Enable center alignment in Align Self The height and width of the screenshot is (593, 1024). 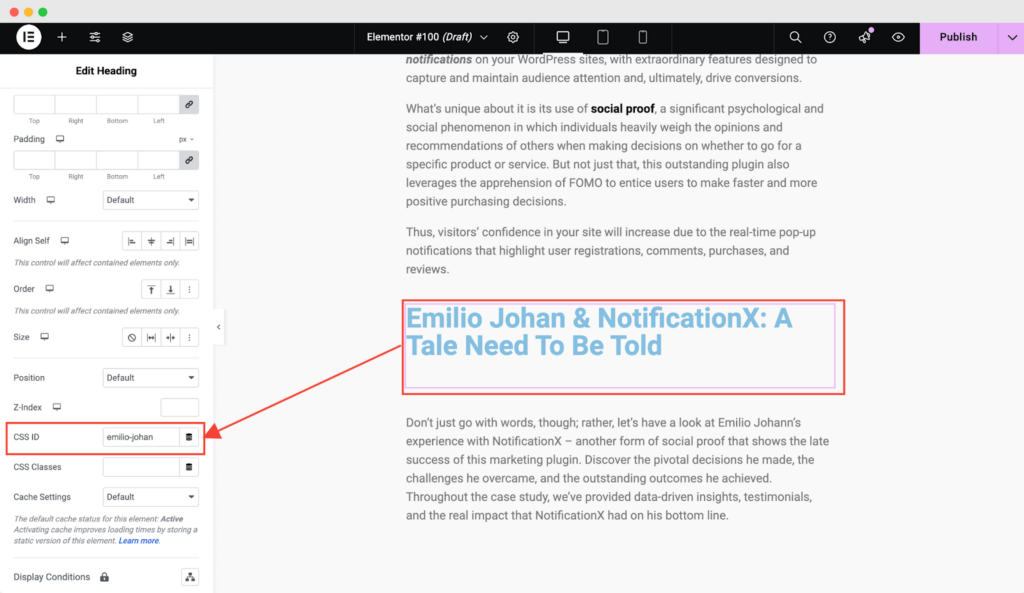(151, 240)
